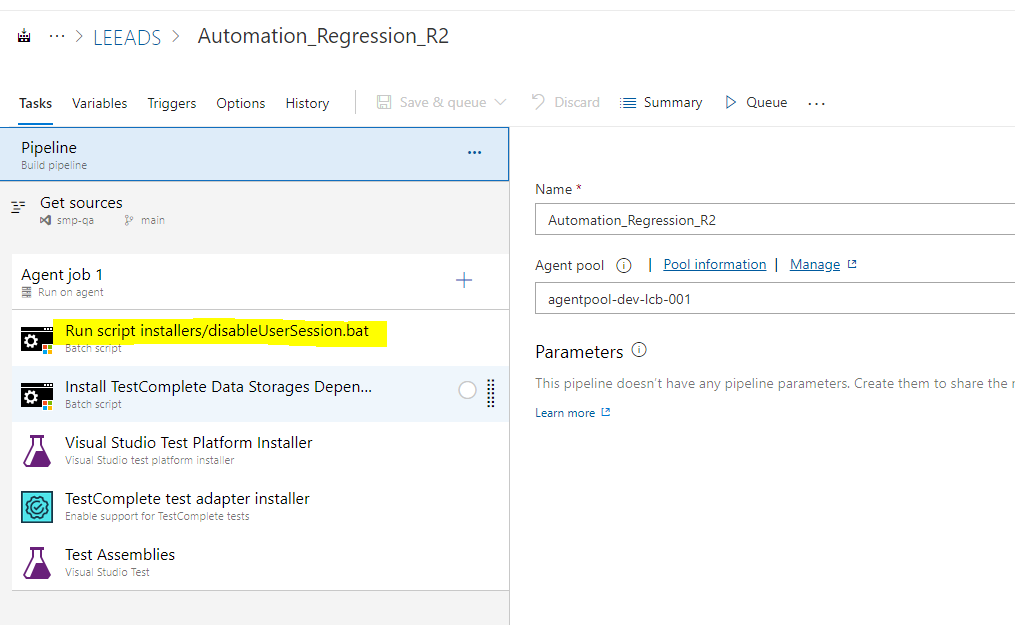Click the Queue button
Viewport: 1015px width, 625px height.
tap(756, 103)
